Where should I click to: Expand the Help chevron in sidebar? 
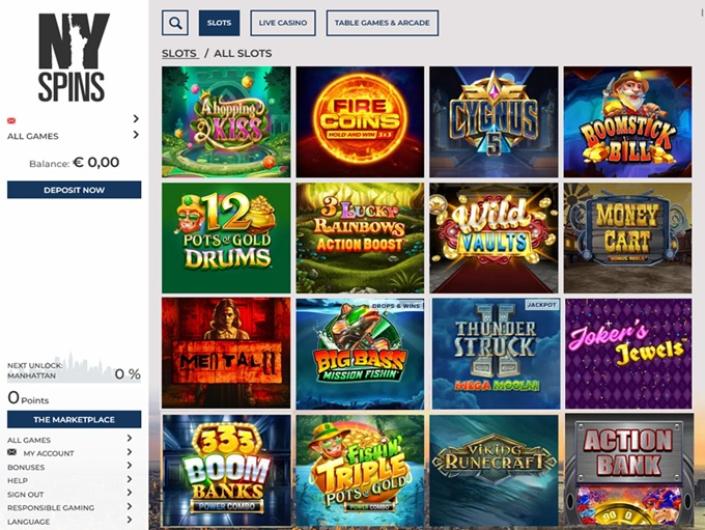(x=129, y=479)
